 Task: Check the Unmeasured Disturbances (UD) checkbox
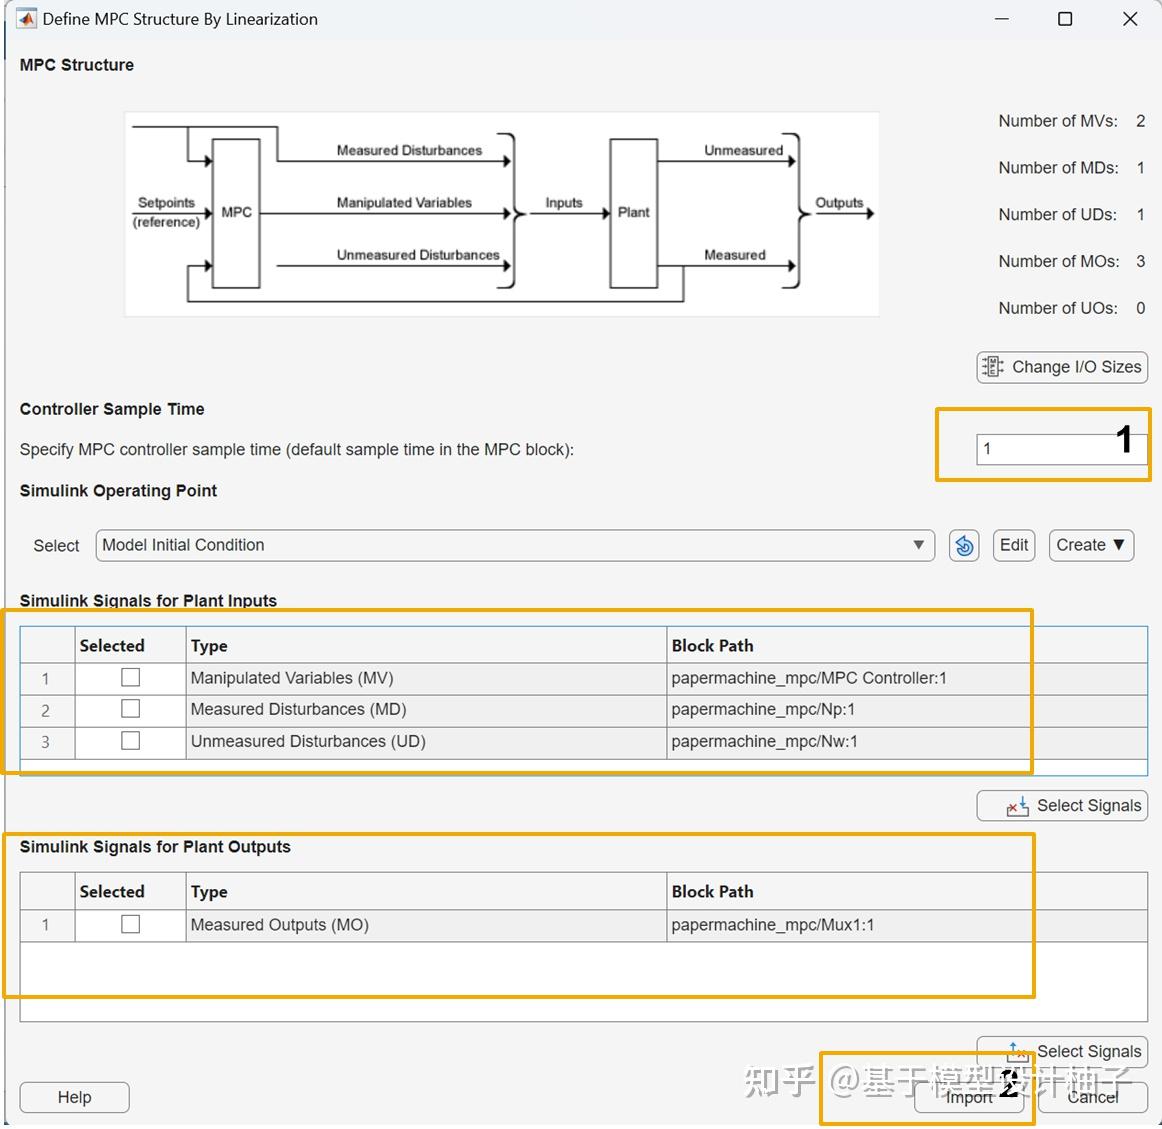(129, 741)
